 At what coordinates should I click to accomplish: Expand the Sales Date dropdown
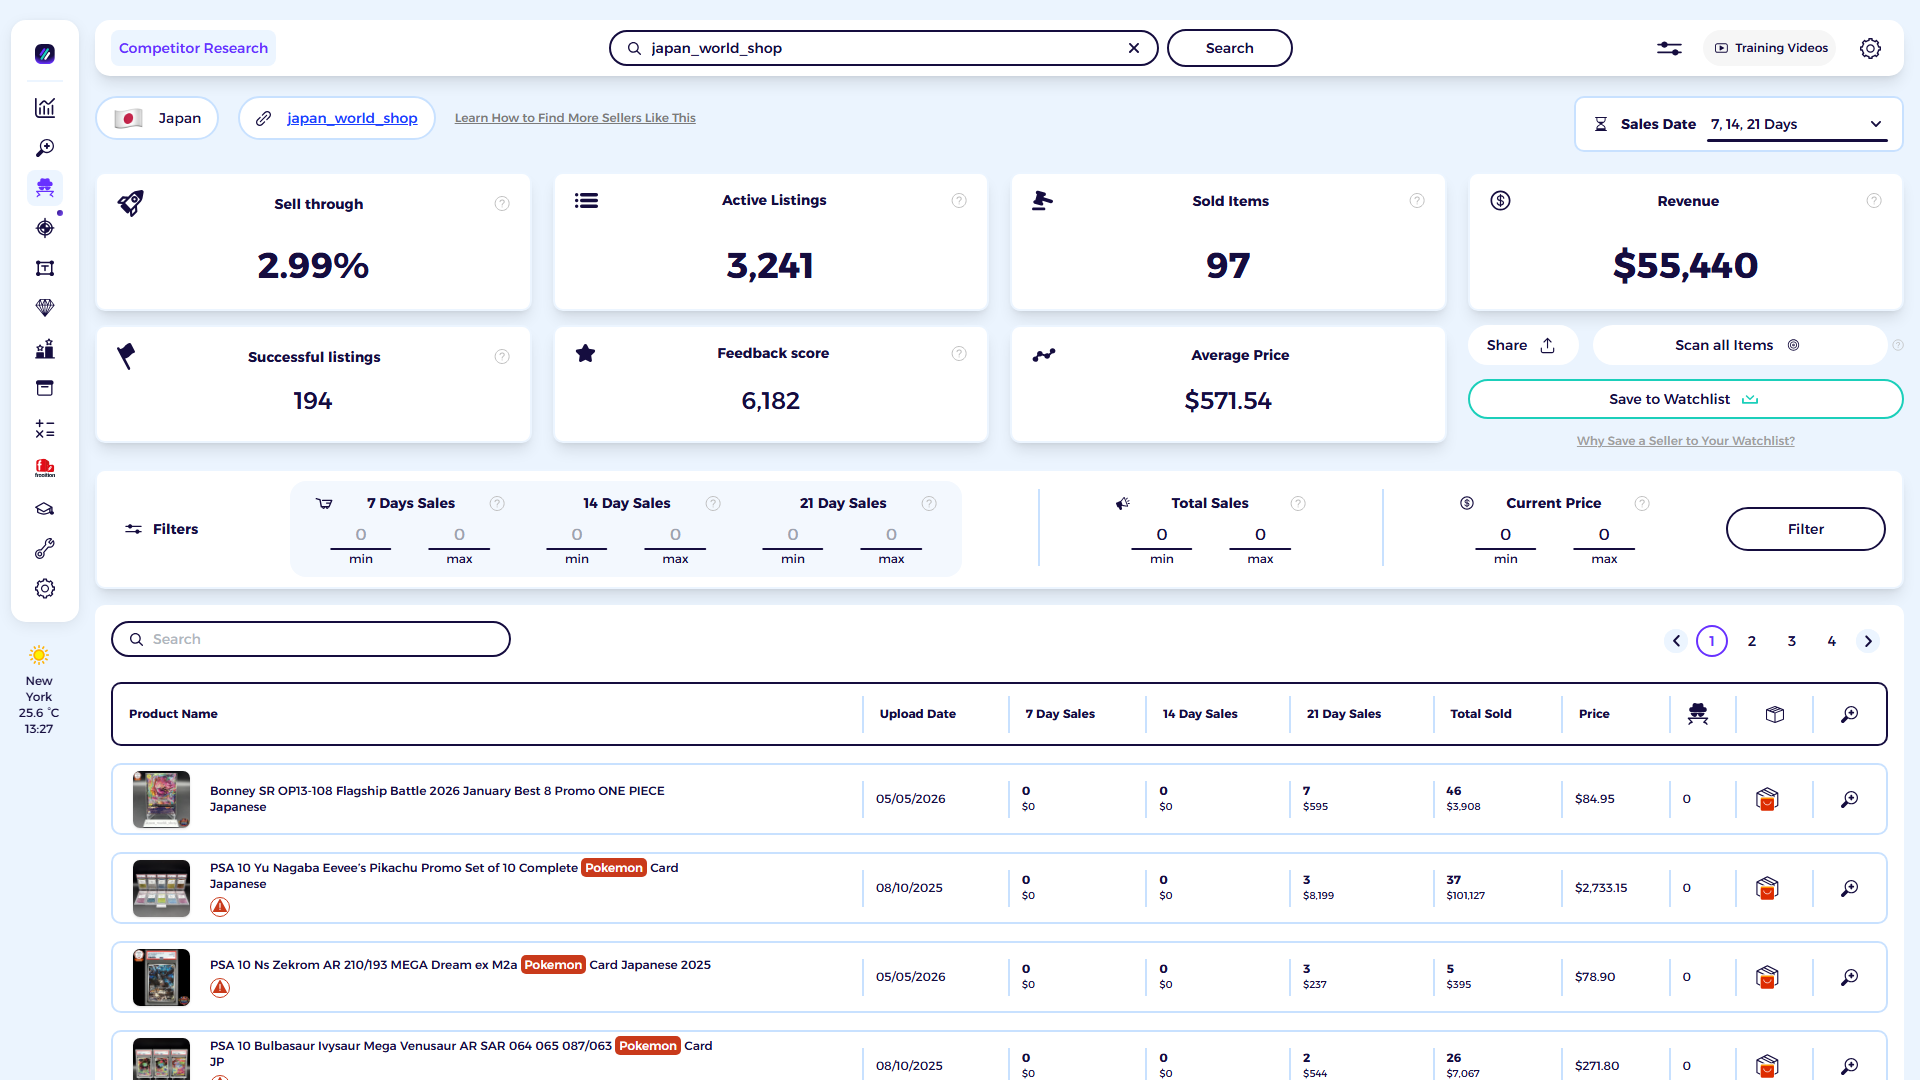click(1796, 125)
